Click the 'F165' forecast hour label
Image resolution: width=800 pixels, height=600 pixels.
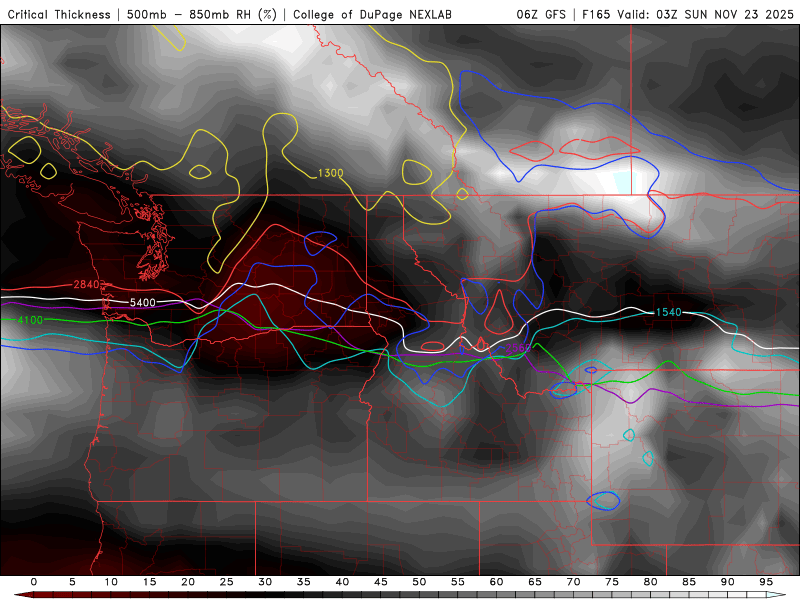pos(596,15)
